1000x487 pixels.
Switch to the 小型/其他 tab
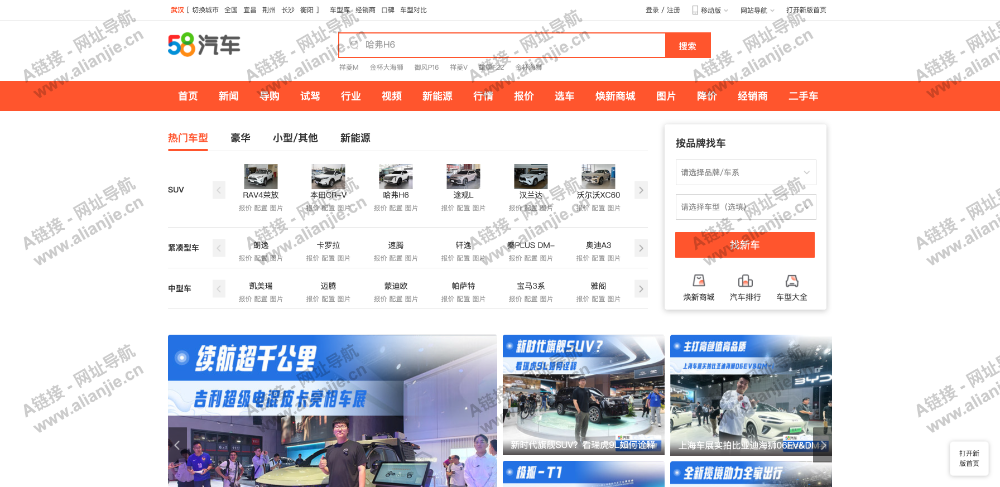pos(295,138)
